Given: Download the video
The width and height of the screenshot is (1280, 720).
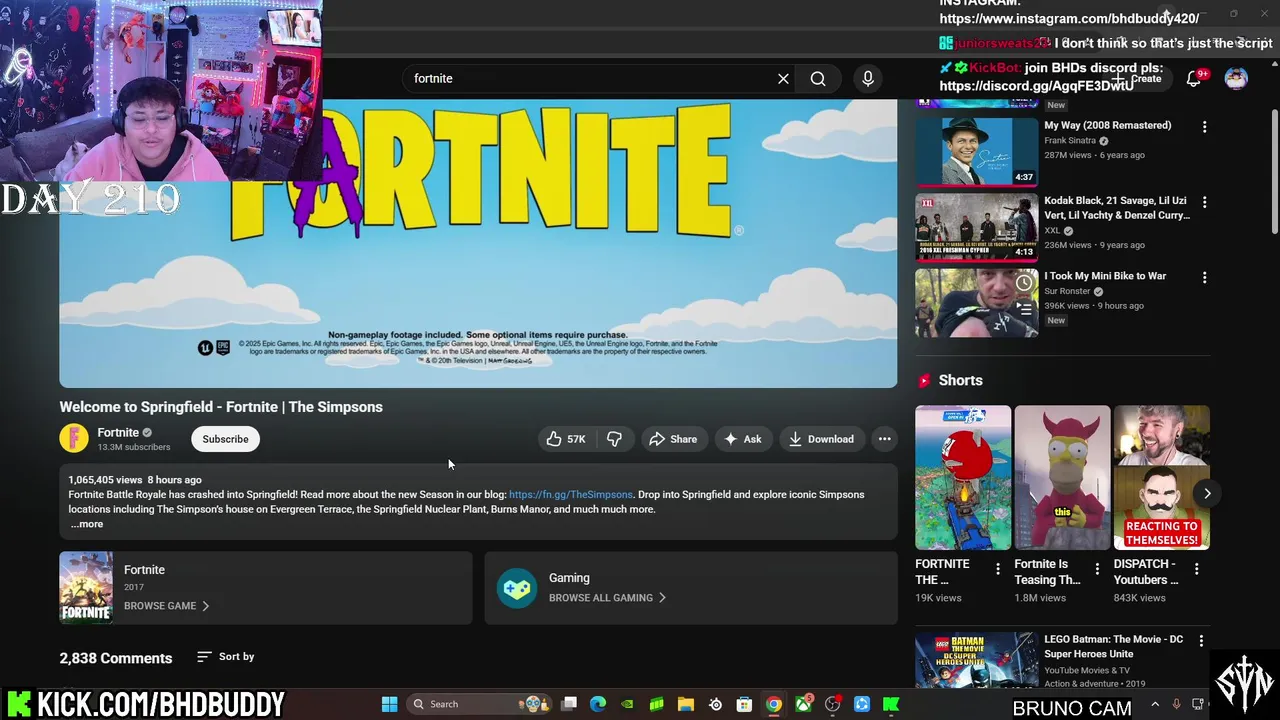Looking at the screenshot, I should pyautogui.click(x=820, y=439).
